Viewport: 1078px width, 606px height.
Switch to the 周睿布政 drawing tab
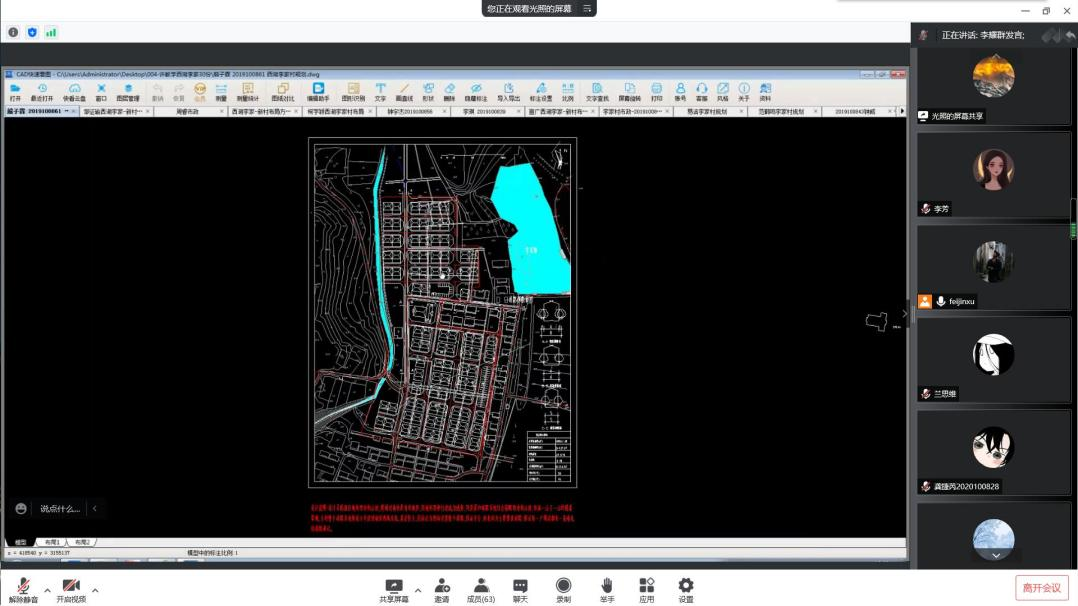click(188, 112)
